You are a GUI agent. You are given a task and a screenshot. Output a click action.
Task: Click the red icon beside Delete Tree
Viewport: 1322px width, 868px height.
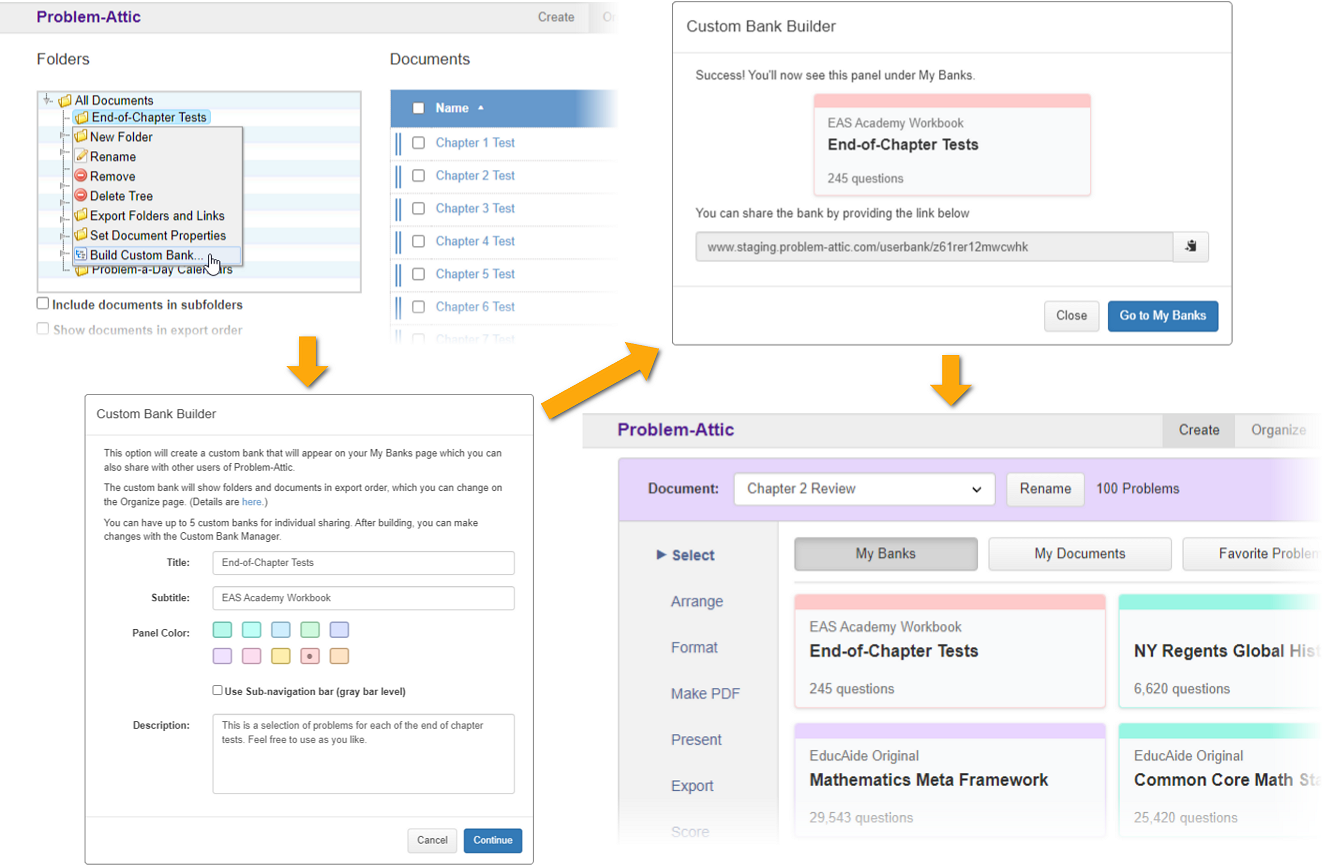[x=81, y=196]
